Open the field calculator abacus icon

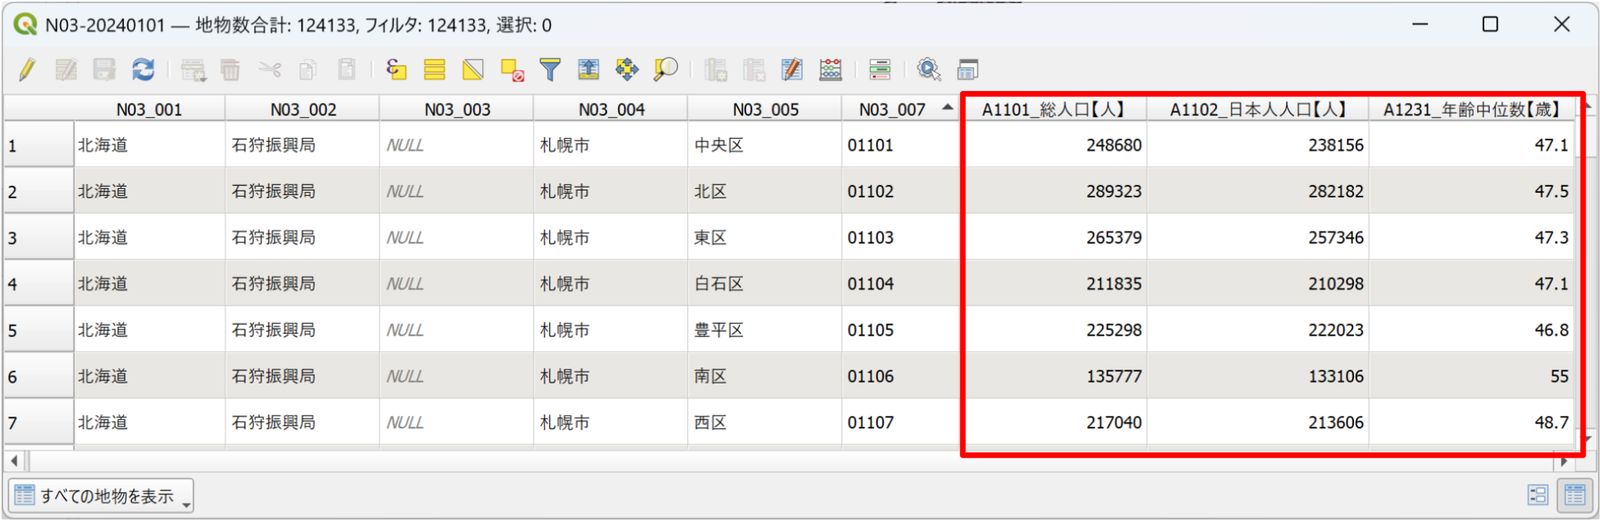(x=830, y=69)
